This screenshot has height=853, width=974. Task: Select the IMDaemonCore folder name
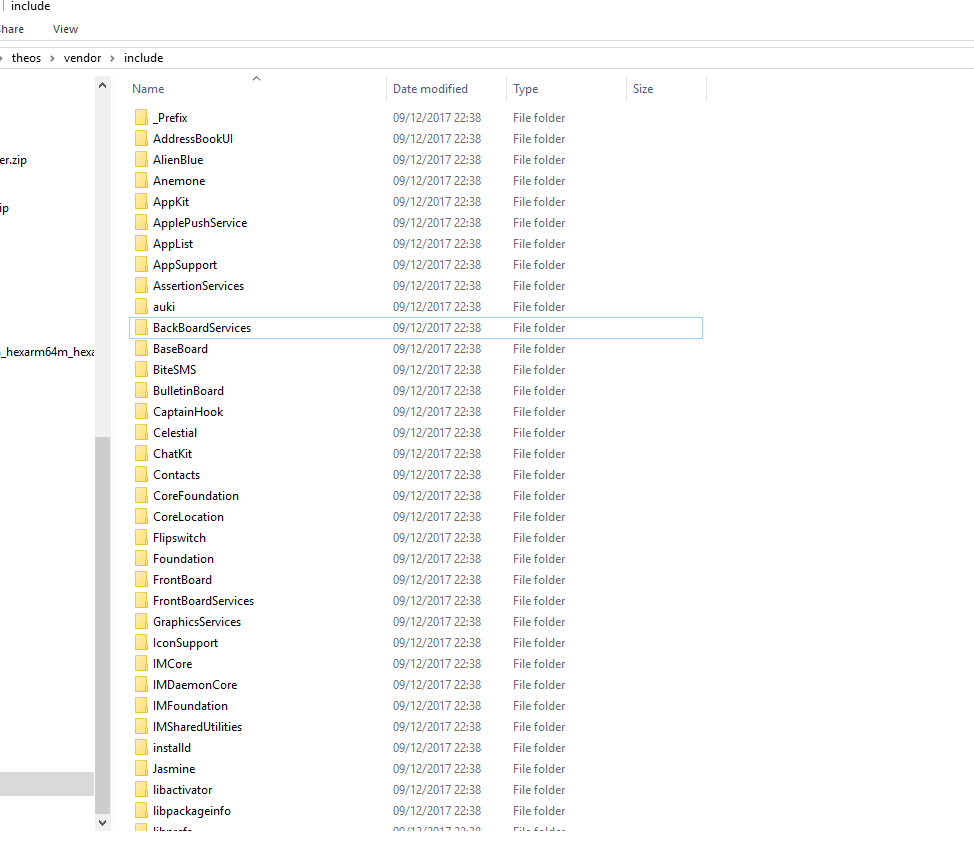coord(195,685)
